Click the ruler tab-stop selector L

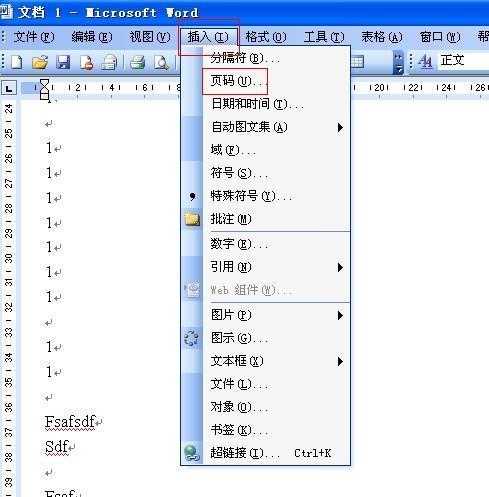click(x=9, y=88)
